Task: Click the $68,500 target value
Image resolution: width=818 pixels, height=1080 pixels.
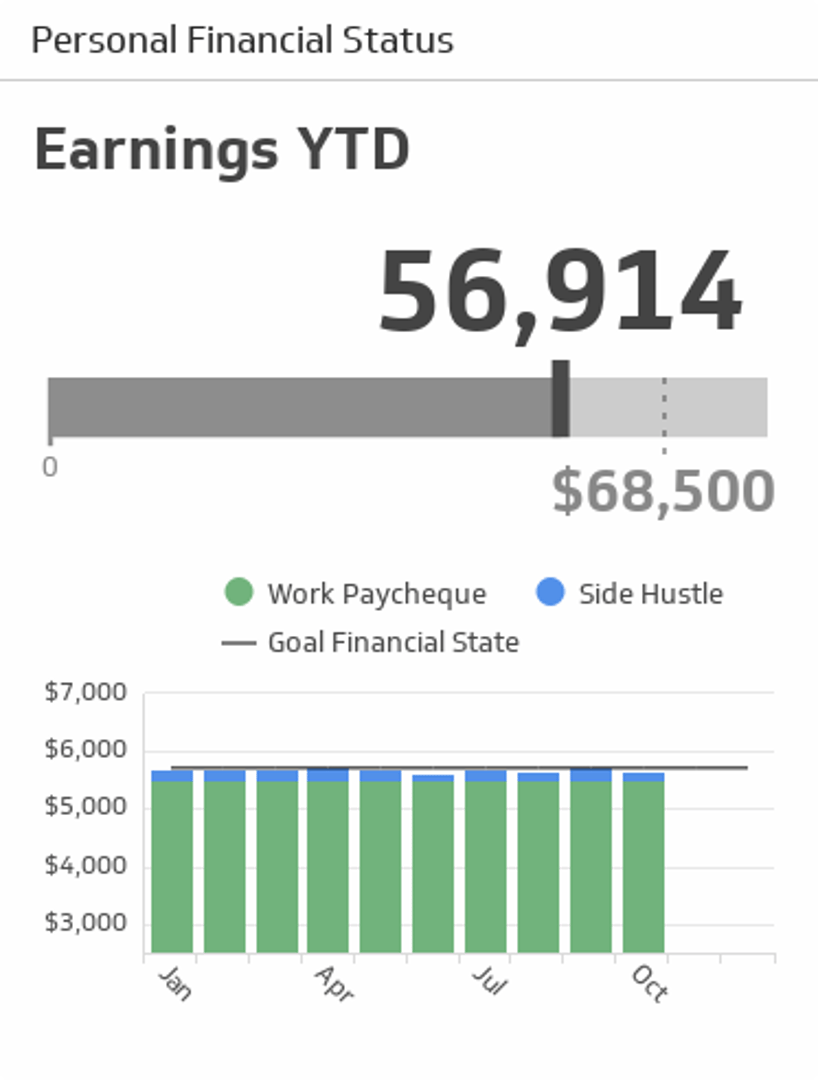Action: [663, 491]
